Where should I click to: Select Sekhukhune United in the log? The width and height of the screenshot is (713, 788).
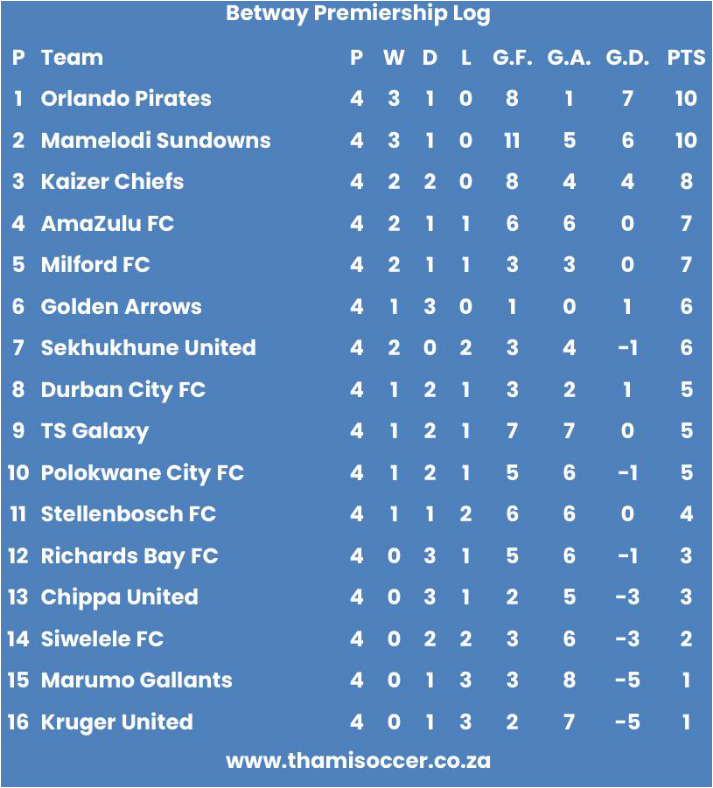(x=148, y=347)
